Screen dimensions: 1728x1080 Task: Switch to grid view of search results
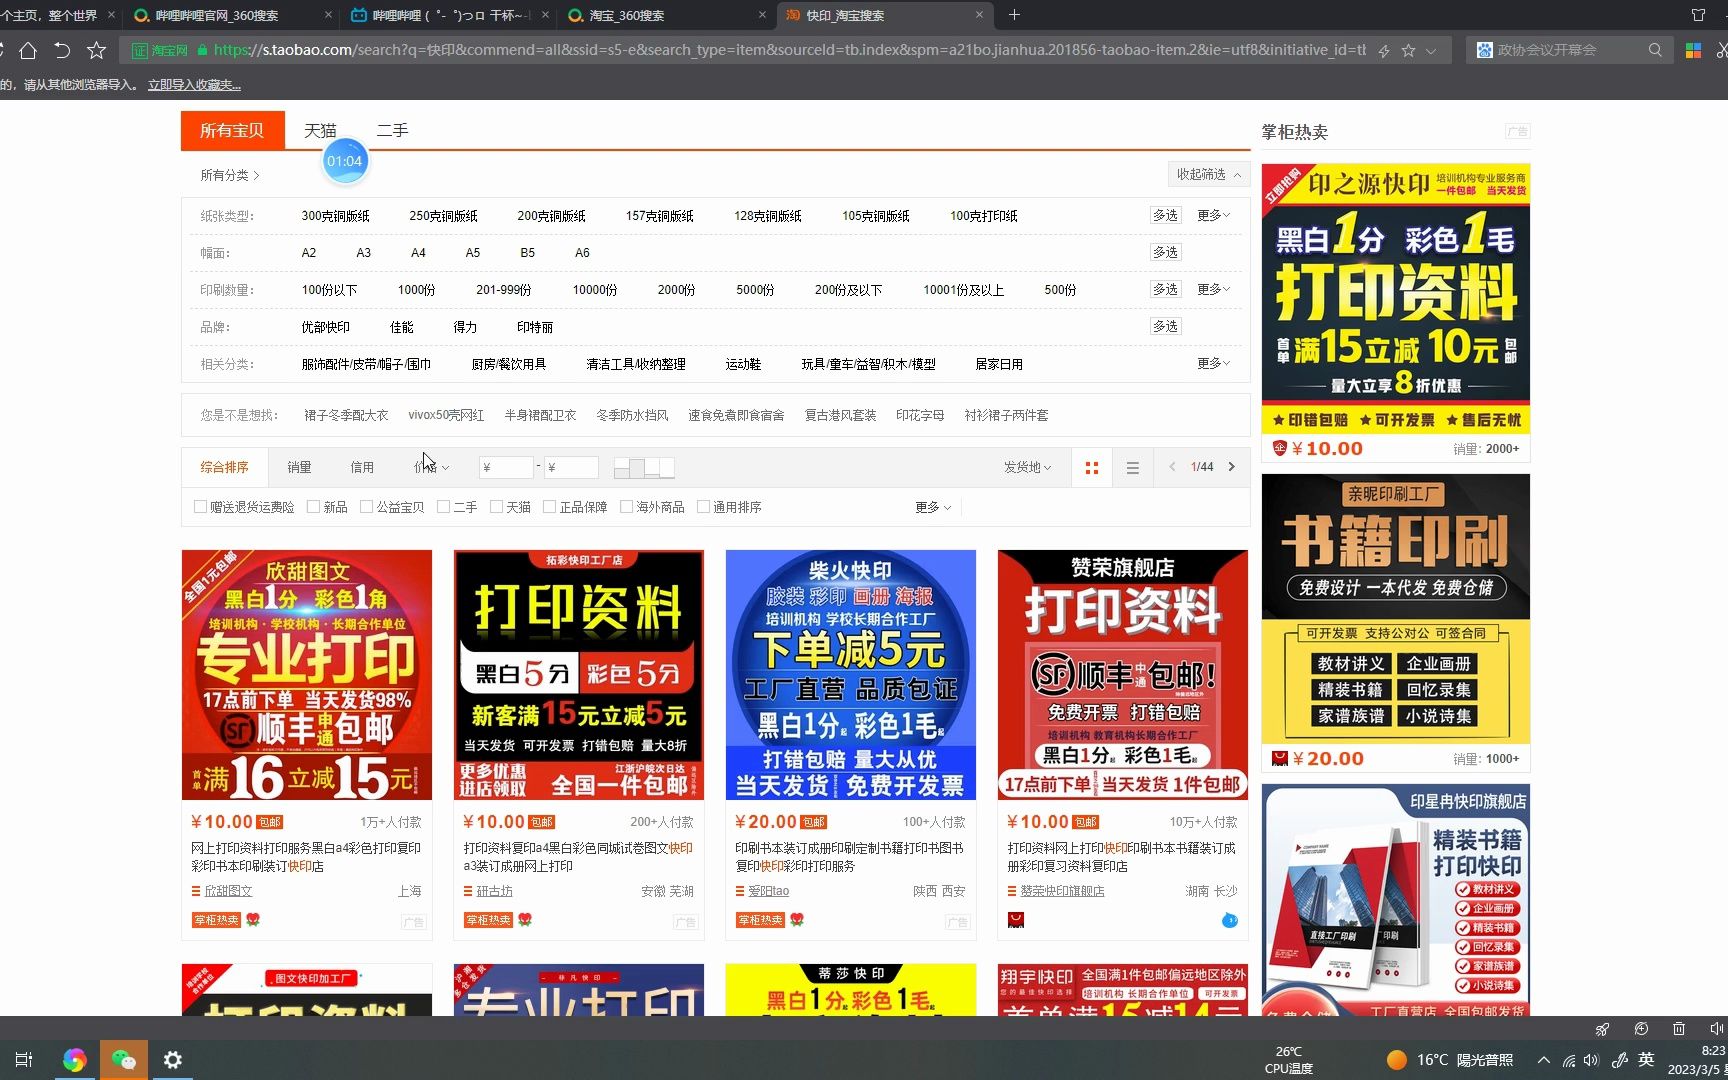(1091, 467)
